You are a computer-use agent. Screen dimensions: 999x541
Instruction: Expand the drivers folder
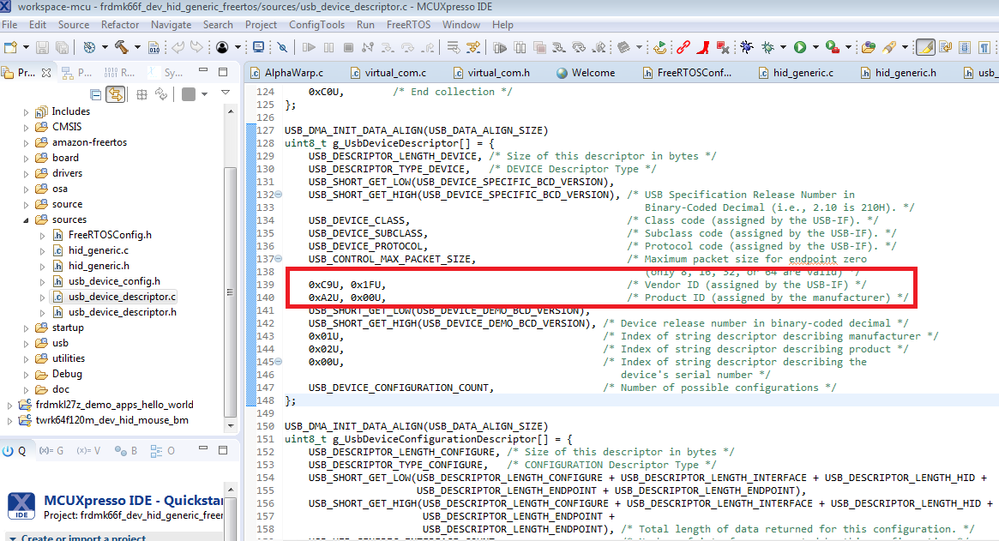[x=26, y=173]
